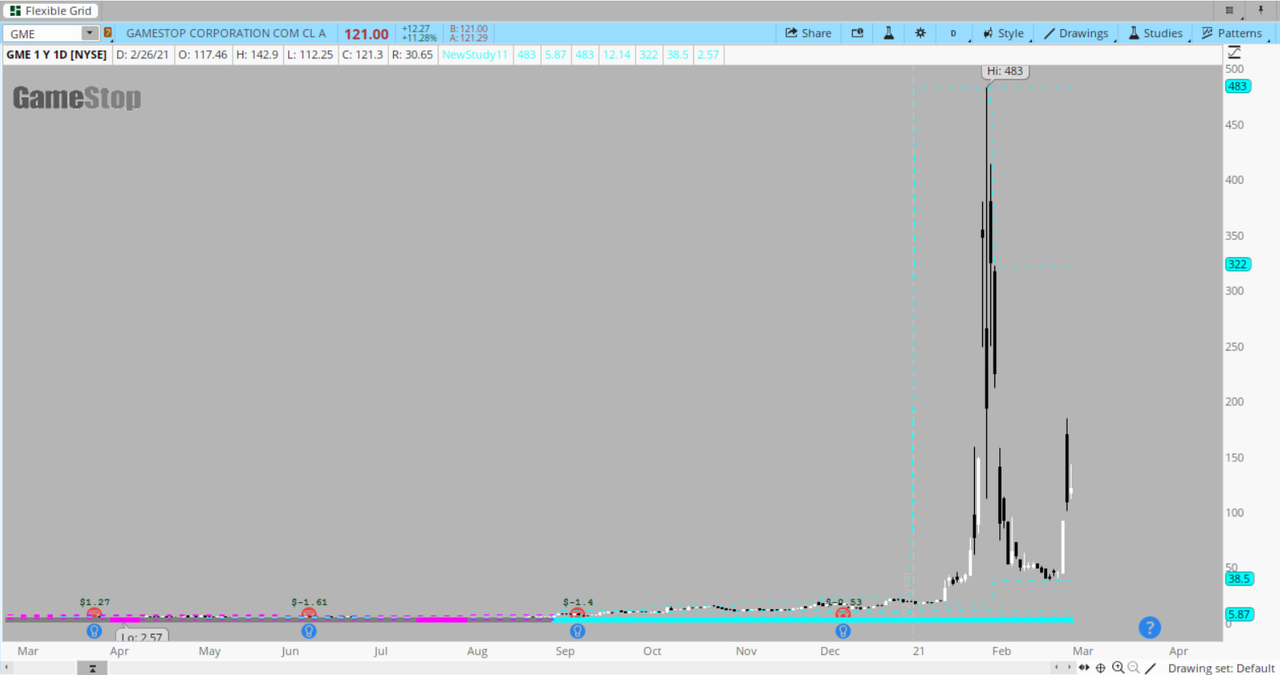Open the alert/camera icon next to Share
The width and height of the screenshot is (1280, 675).
(857, 33)
